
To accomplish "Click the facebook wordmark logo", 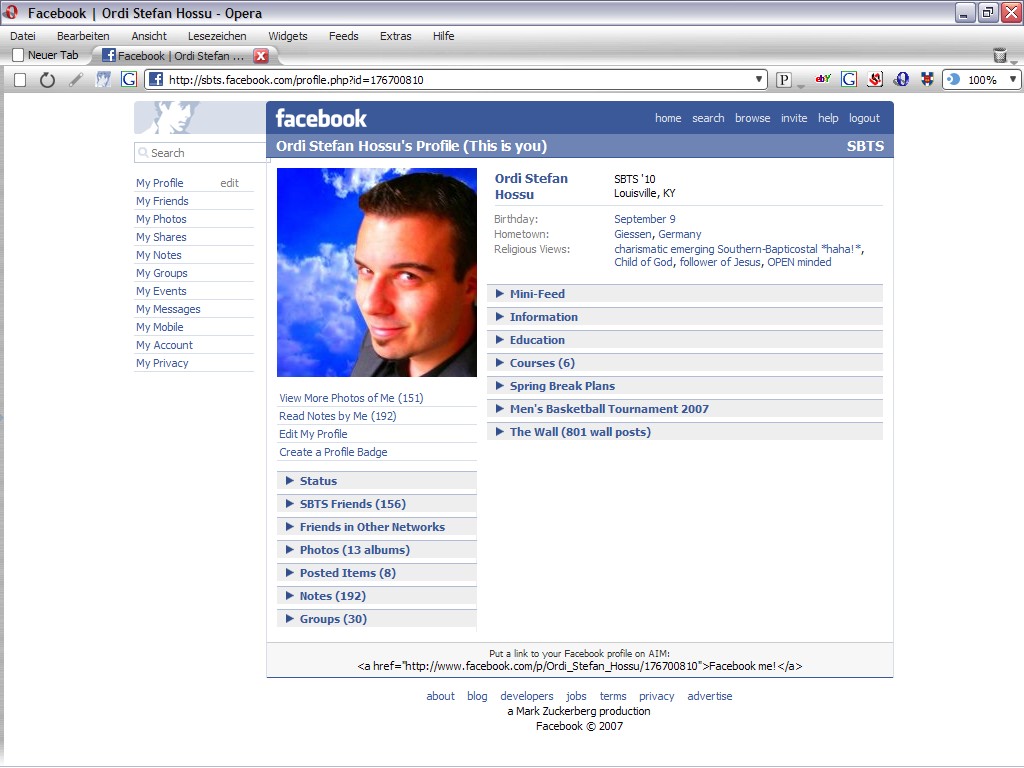I will 321,118.
